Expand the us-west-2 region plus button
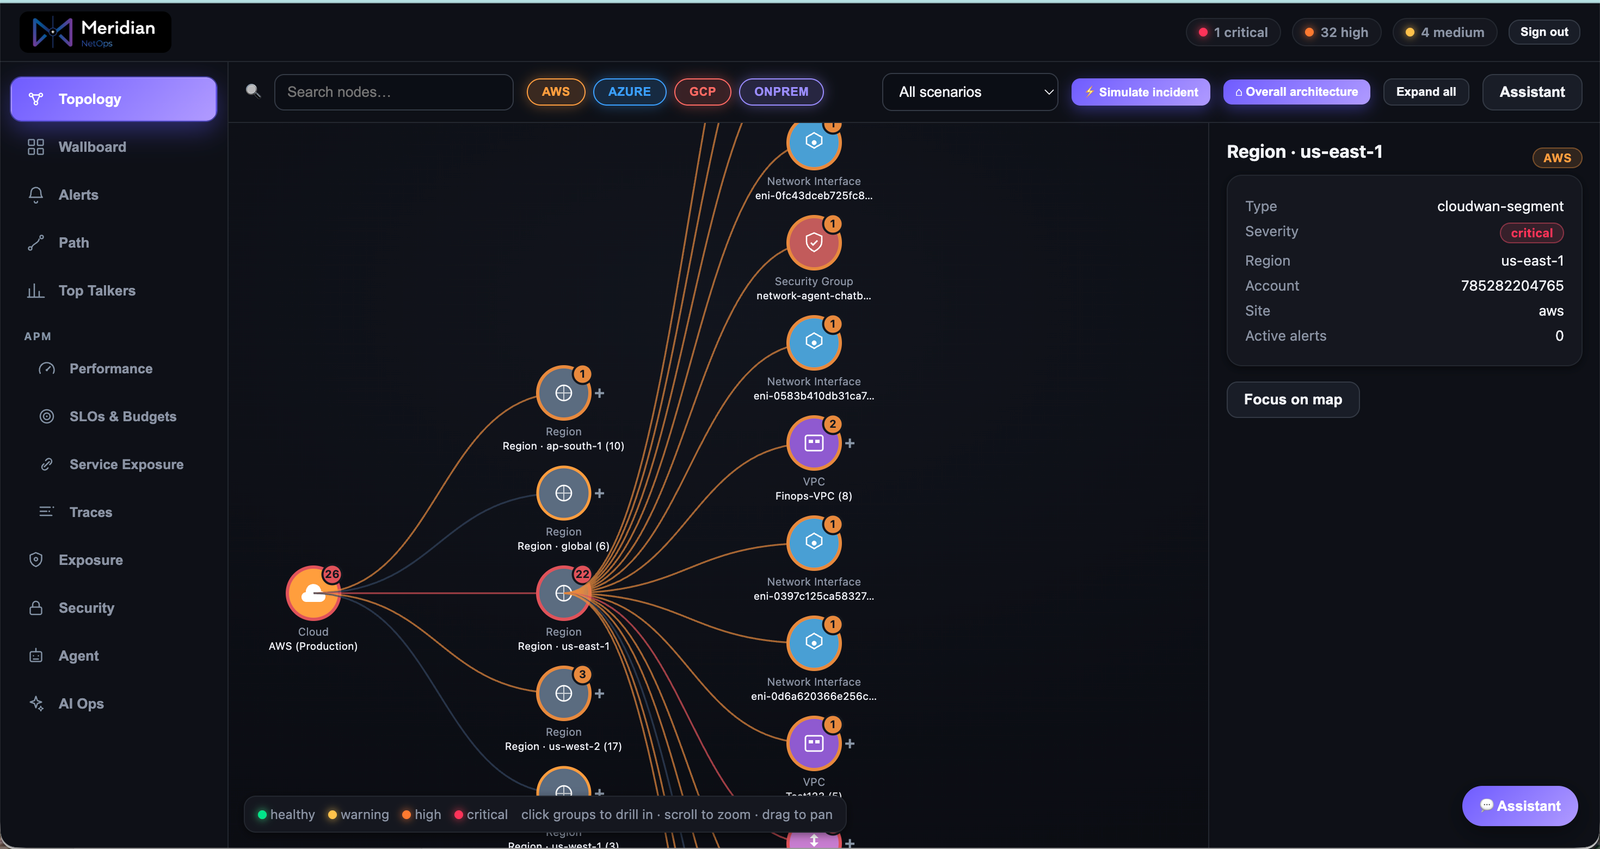 [600, 693]
